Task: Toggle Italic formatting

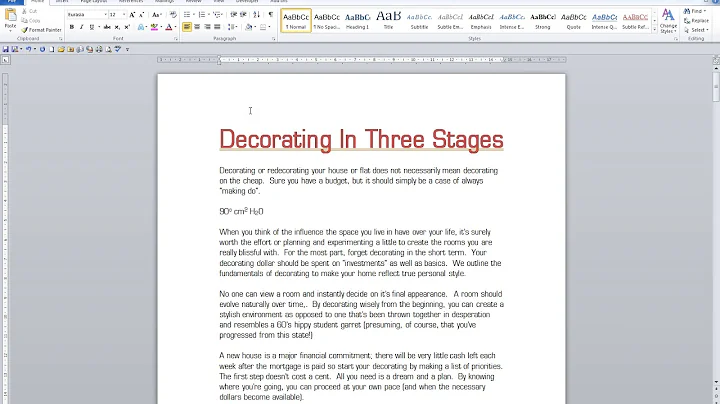Action: (81, 27)
